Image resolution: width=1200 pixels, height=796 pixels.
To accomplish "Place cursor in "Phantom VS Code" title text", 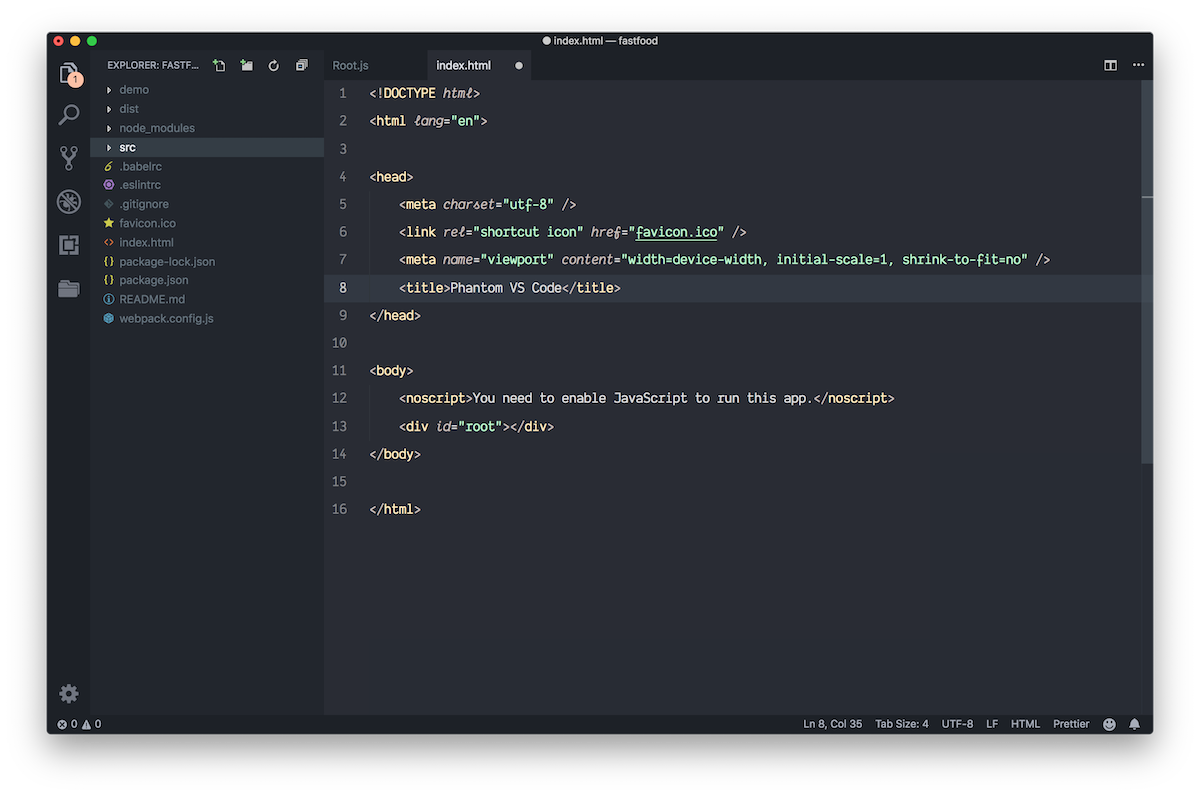I will [x=506, y=288].
